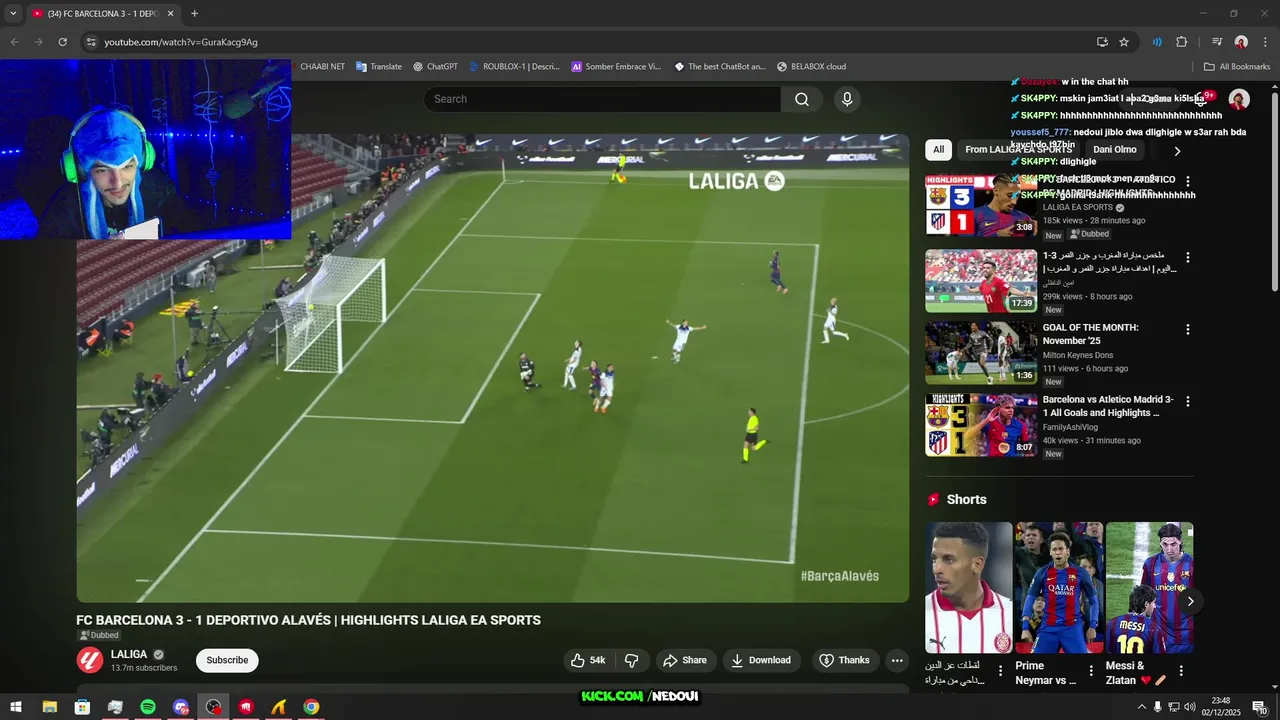
Task: Open the Prime Neymar short
Action: [x=1059, y=588]
